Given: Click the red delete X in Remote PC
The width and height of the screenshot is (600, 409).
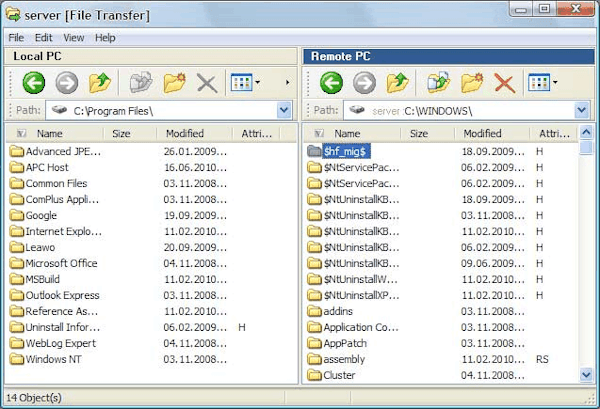Looking at the screenshot, I should coord(505,83).
